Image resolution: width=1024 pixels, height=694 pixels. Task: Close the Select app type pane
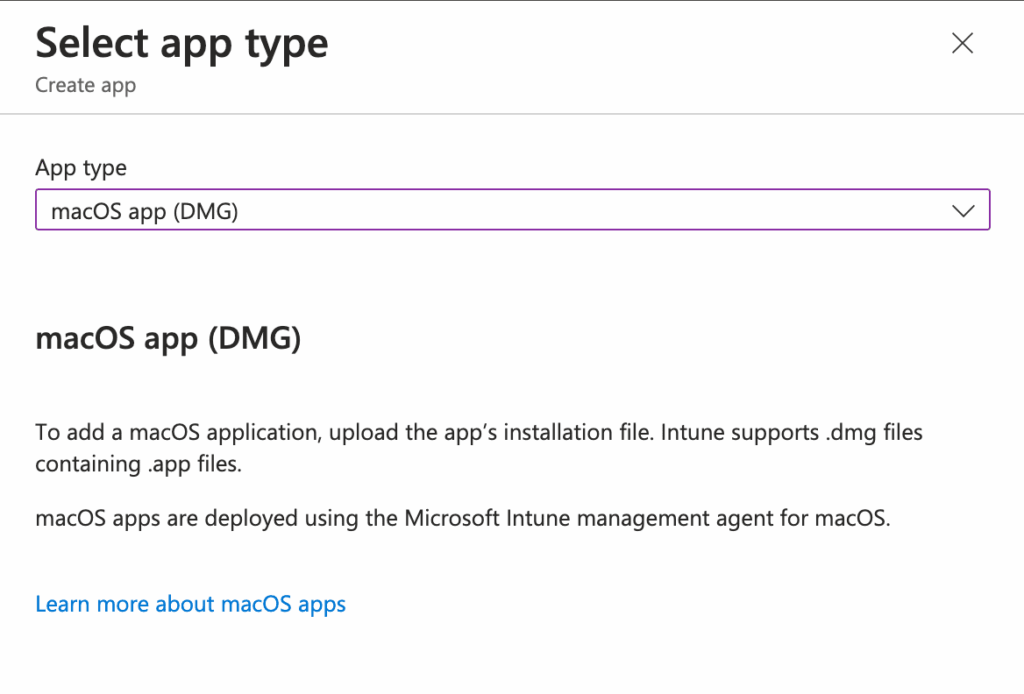coord(962,43)
